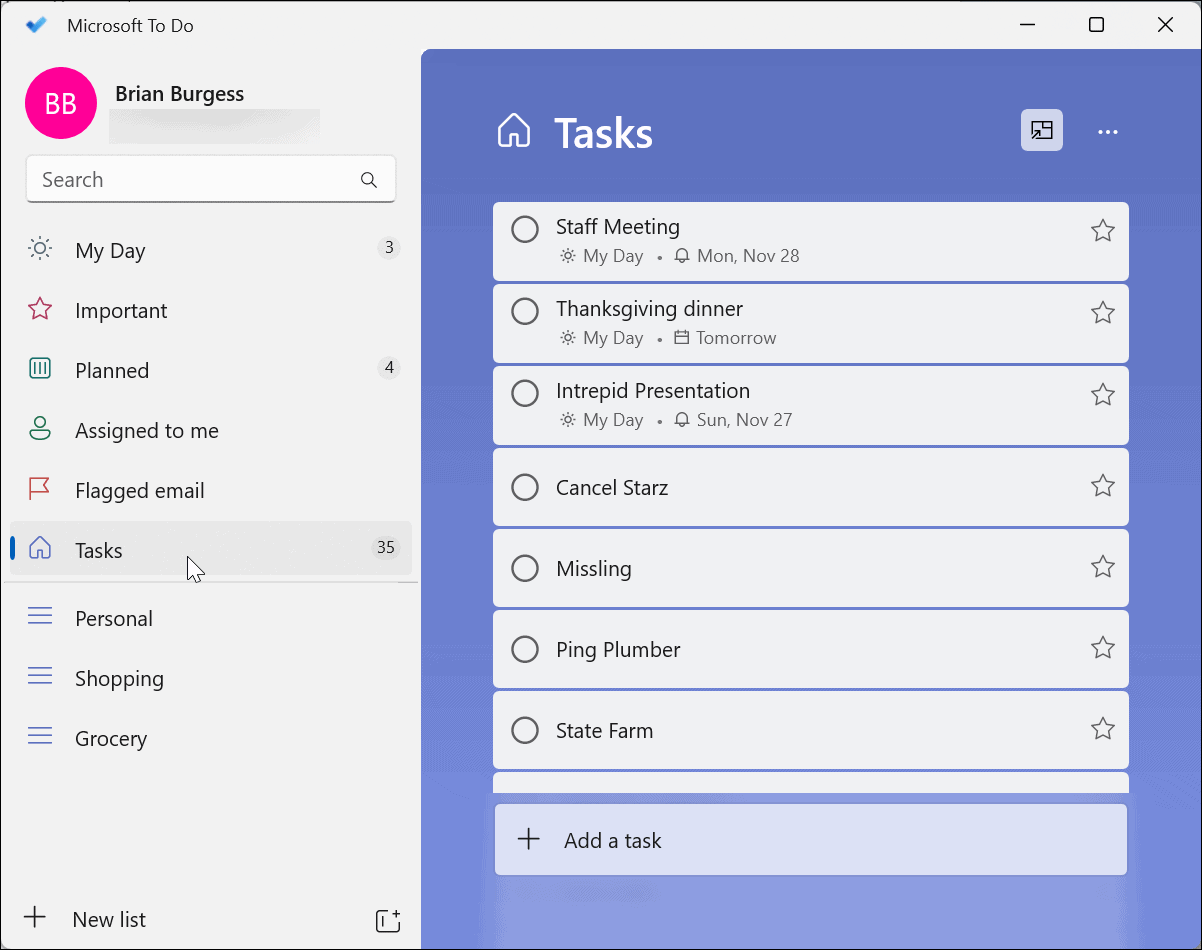Click New list to create a list
This screenshot has height=950, width=1202.
109,920
